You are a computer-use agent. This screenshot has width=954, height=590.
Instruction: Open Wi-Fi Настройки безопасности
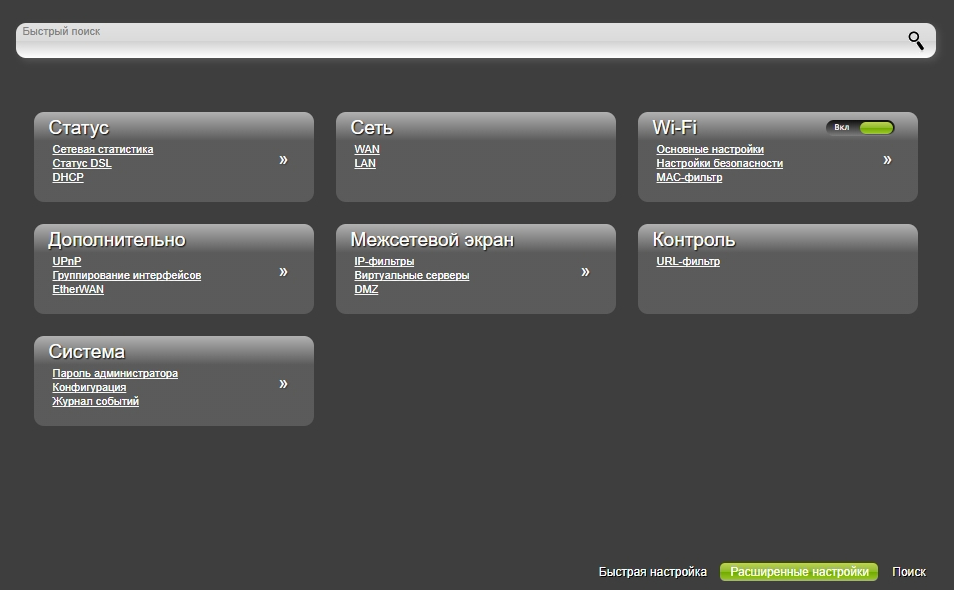pyautogui.click(x=719, y=164)
